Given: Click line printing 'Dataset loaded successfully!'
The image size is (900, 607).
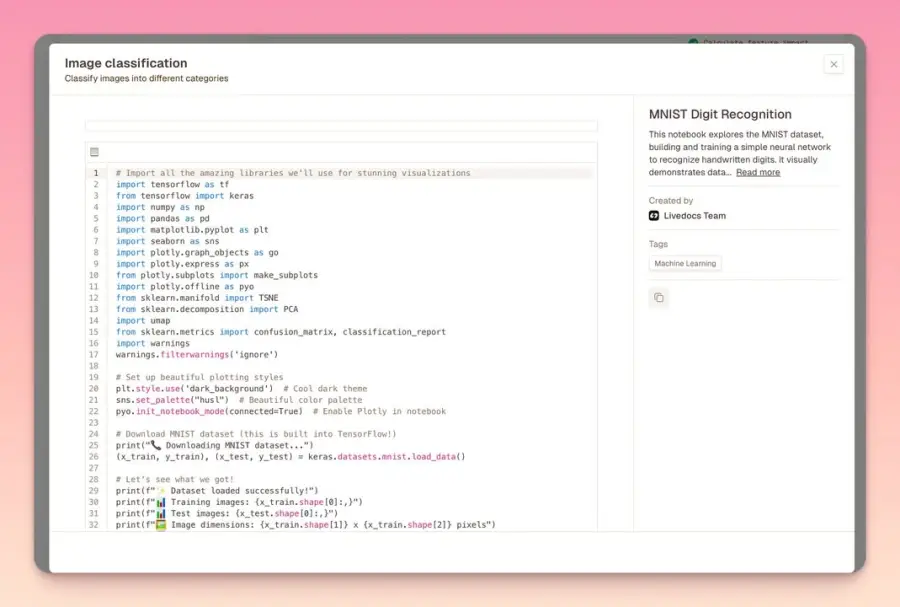Looking at the screenshot, I should [217, 491].
